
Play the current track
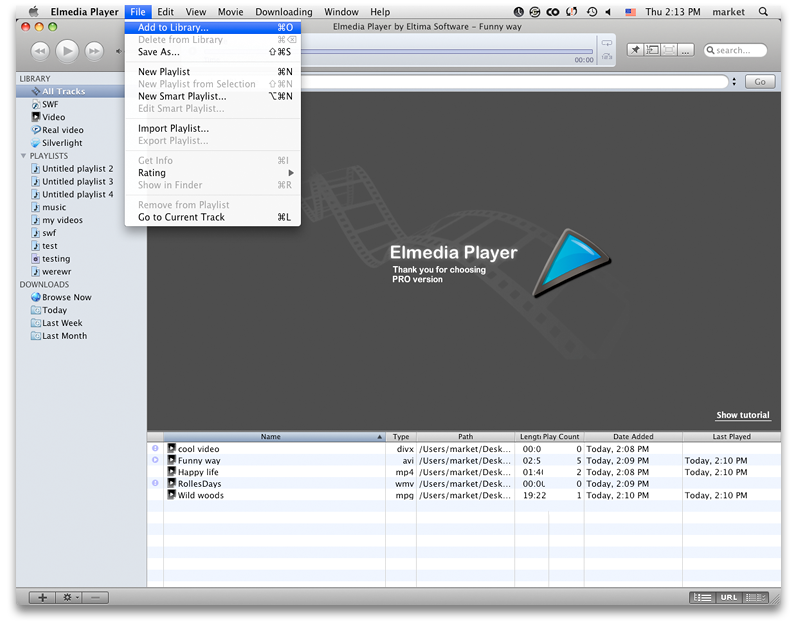pos(67,50)
